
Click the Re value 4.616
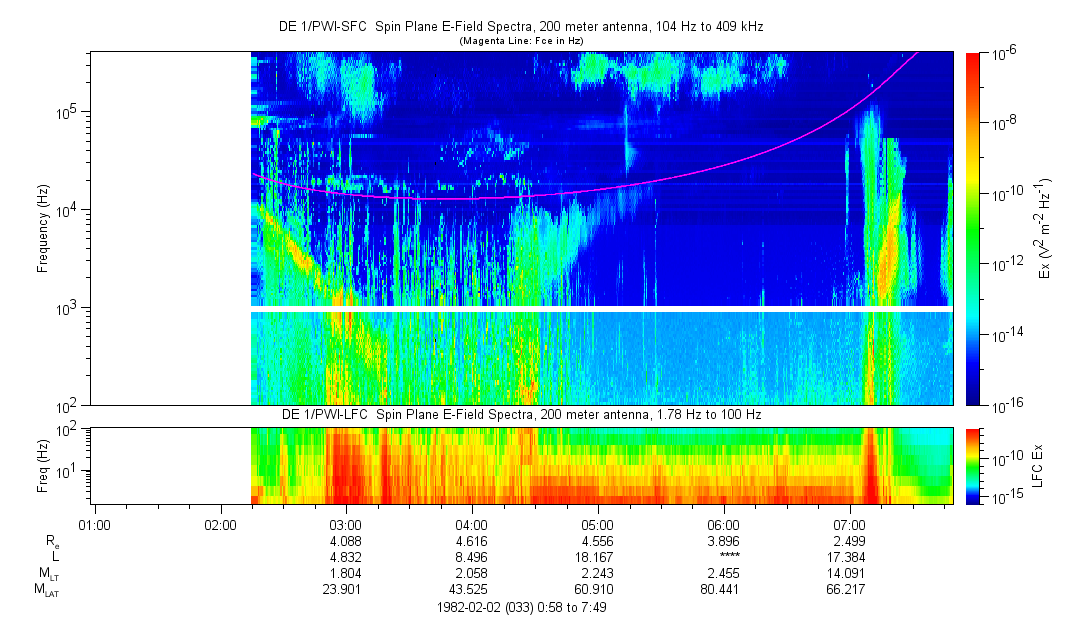point(471,541)
